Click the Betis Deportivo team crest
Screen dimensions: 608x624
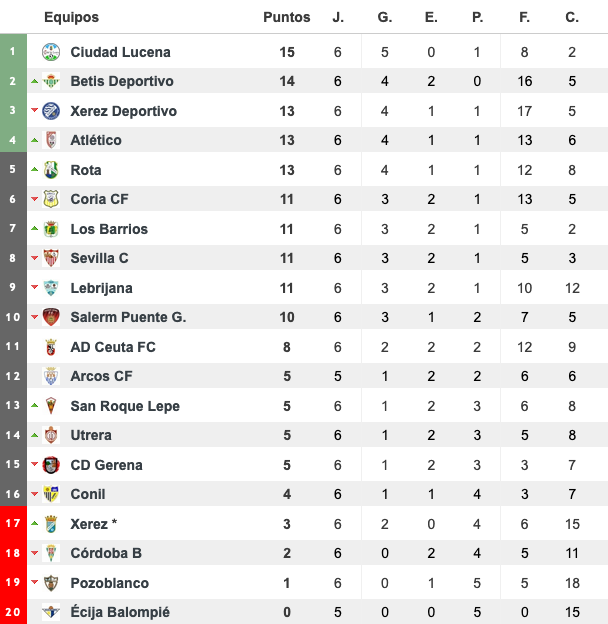51,81
